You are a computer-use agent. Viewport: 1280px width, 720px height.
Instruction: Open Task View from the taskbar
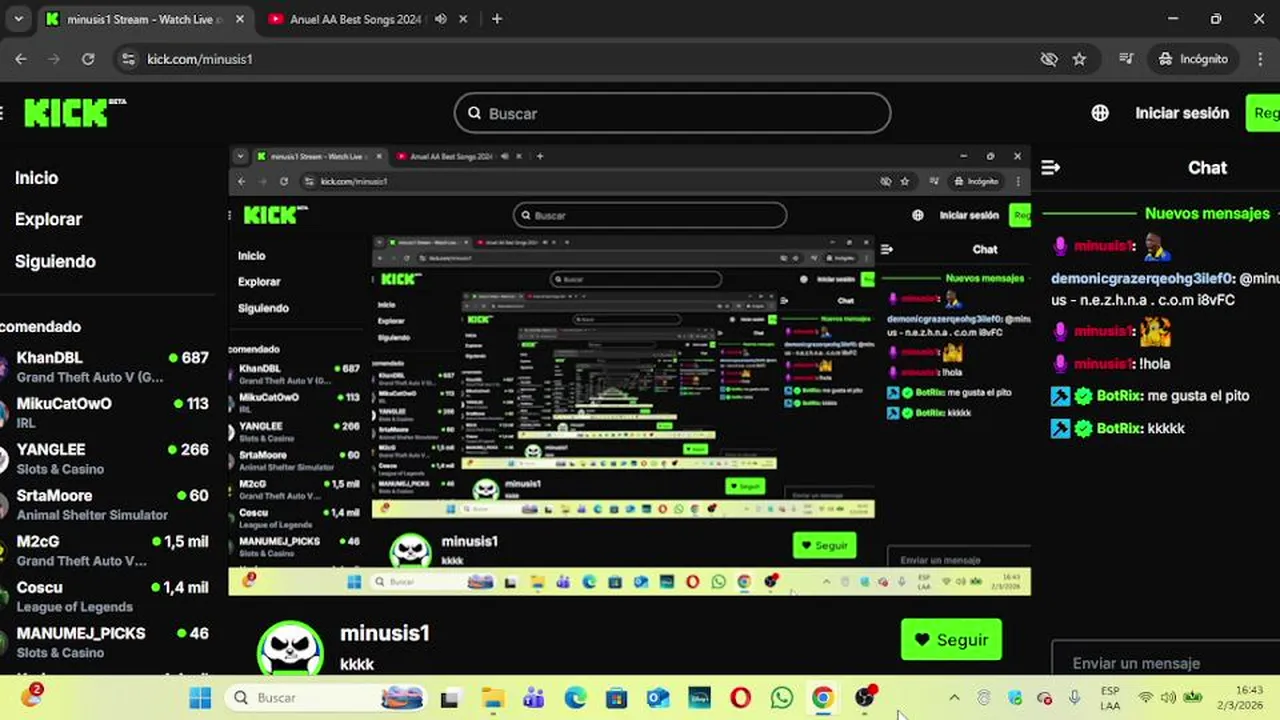pyautogui.click(x=450, y=698)
